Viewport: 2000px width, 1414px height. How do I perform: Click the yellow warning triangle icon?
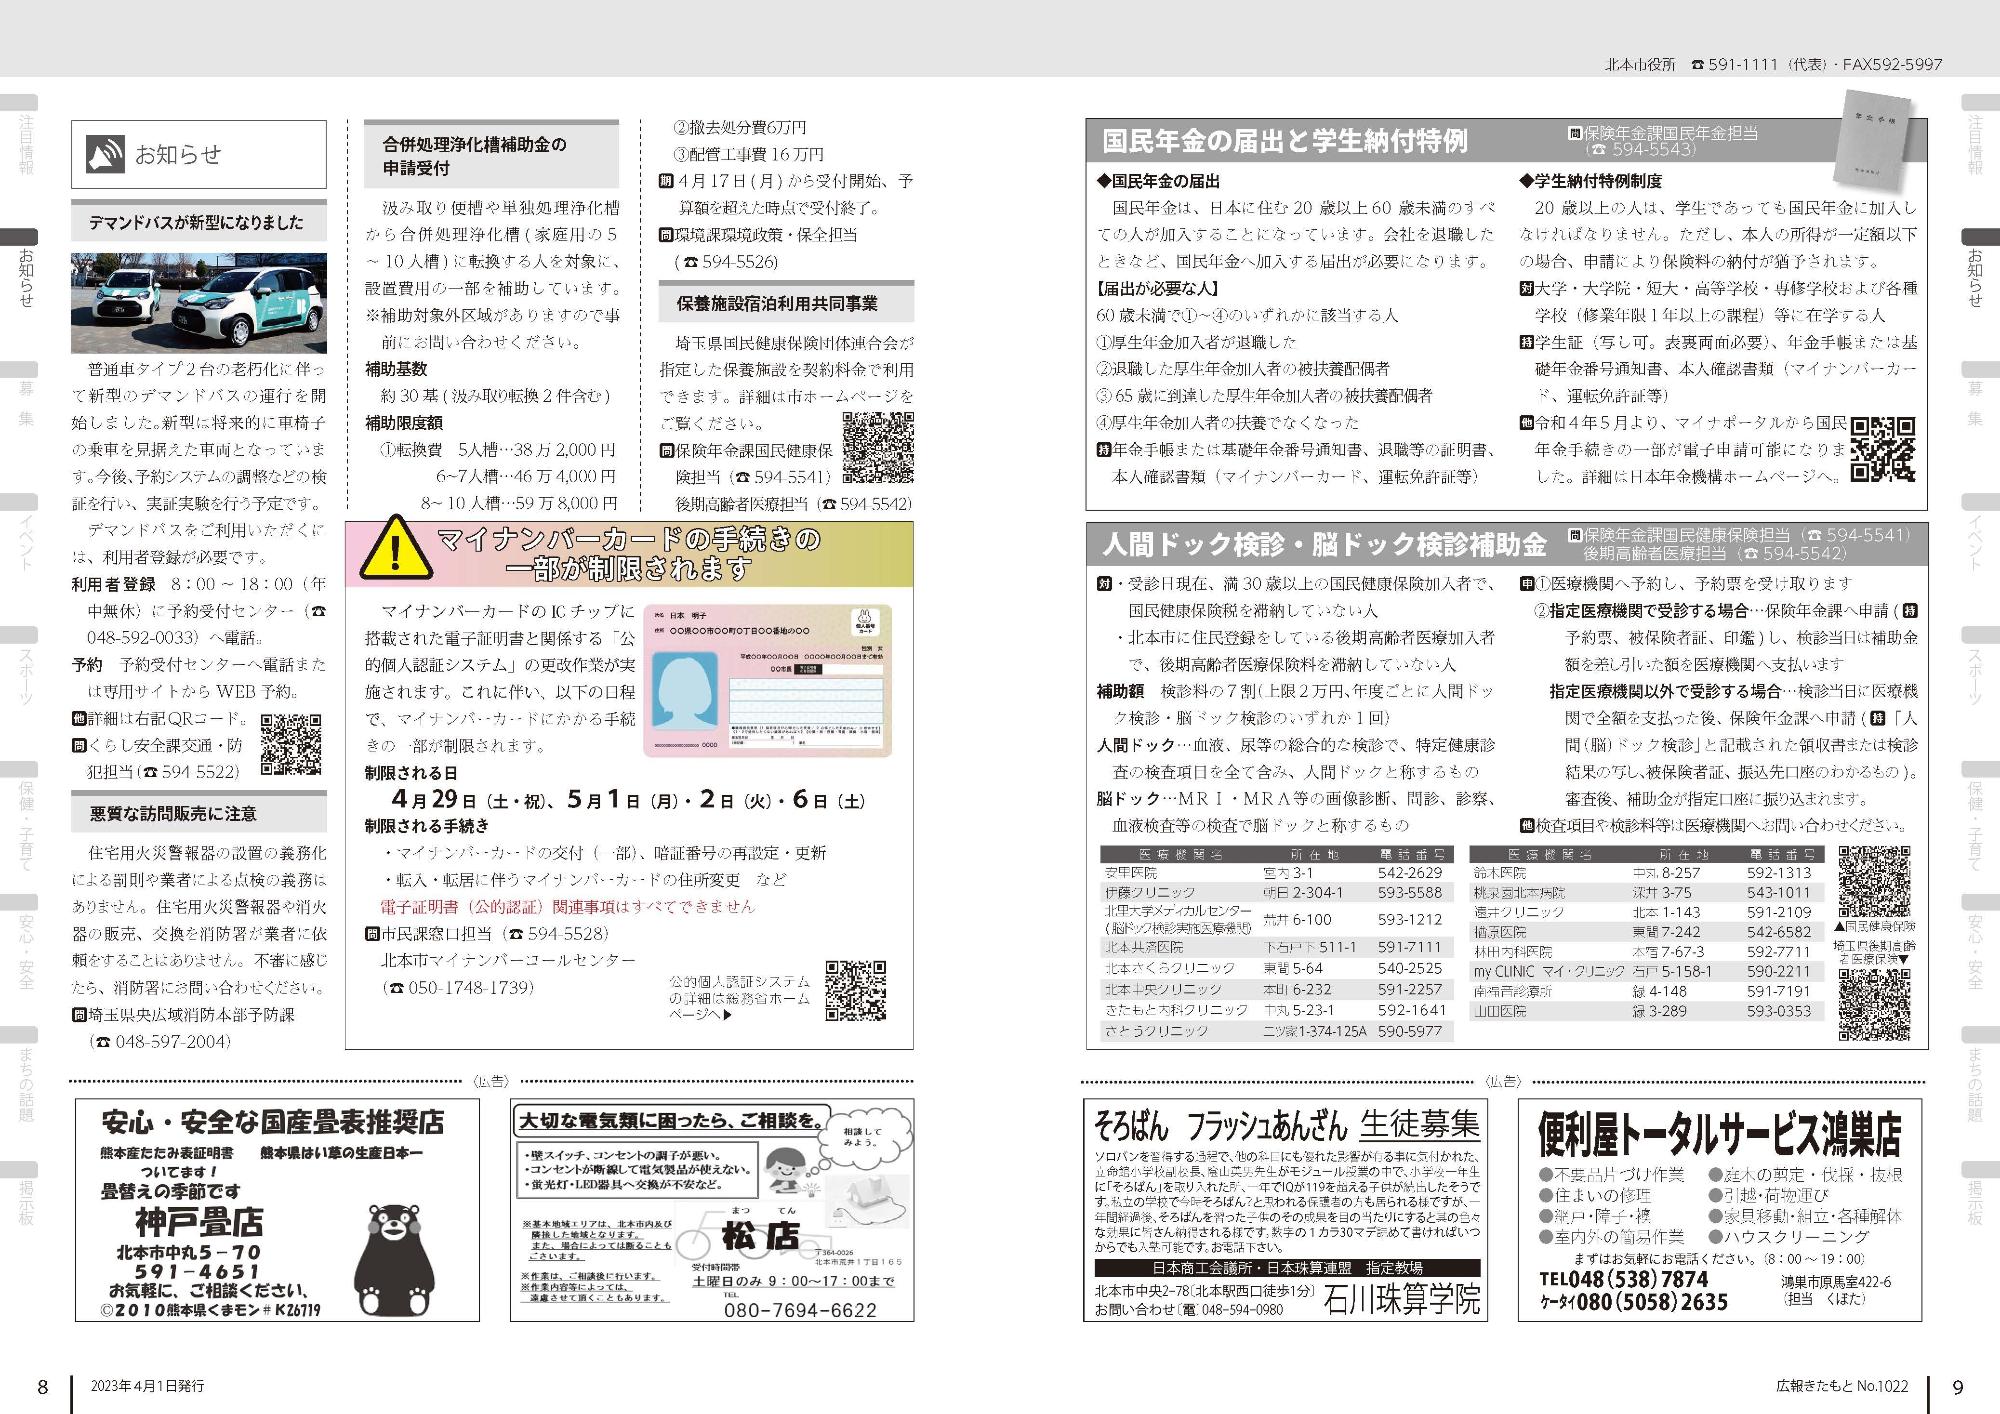(397, 548)
